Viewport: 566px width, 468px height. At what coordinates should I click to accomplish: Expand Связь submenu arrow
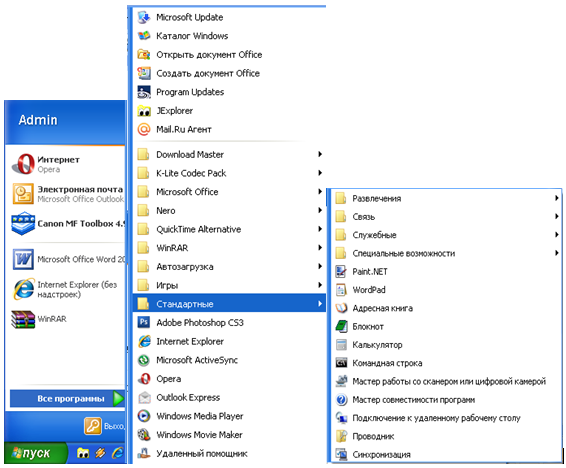click(x=557, y=216)
